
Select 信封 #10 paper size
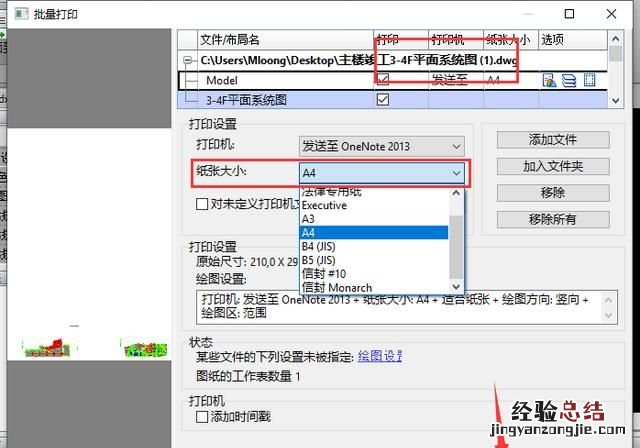(374, 273)
